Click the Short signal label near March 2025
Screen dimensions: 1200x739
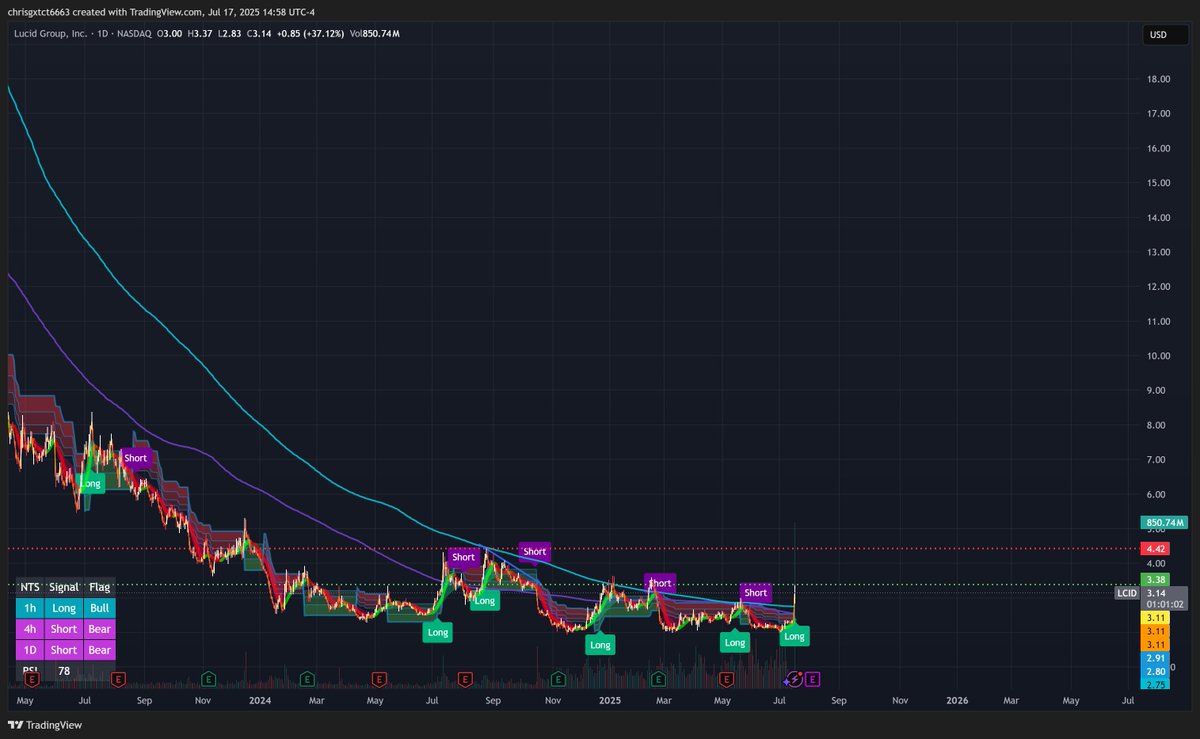660,582
